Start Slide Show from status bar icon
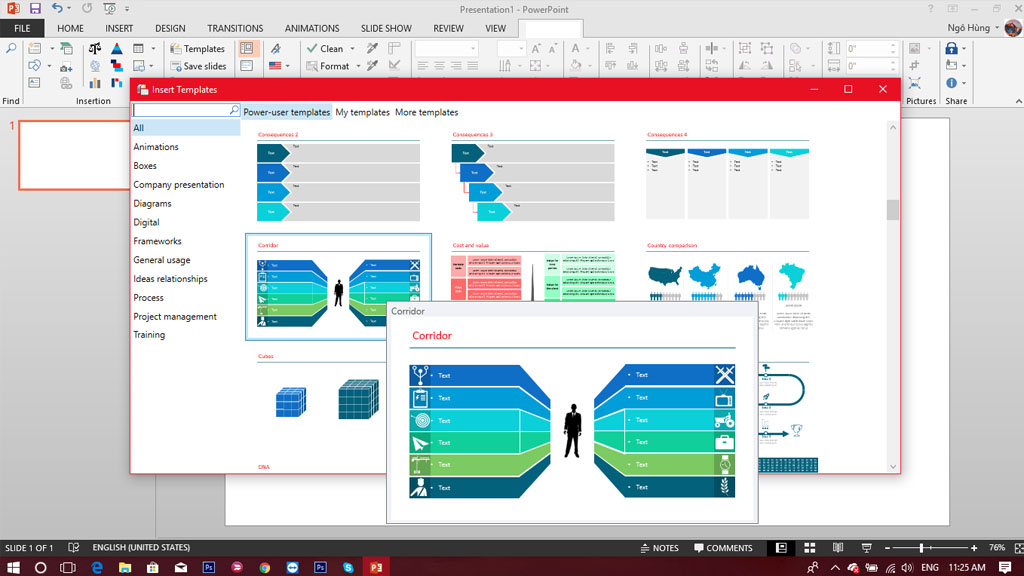The image size is (1024, 576). [x=867, y=548]
